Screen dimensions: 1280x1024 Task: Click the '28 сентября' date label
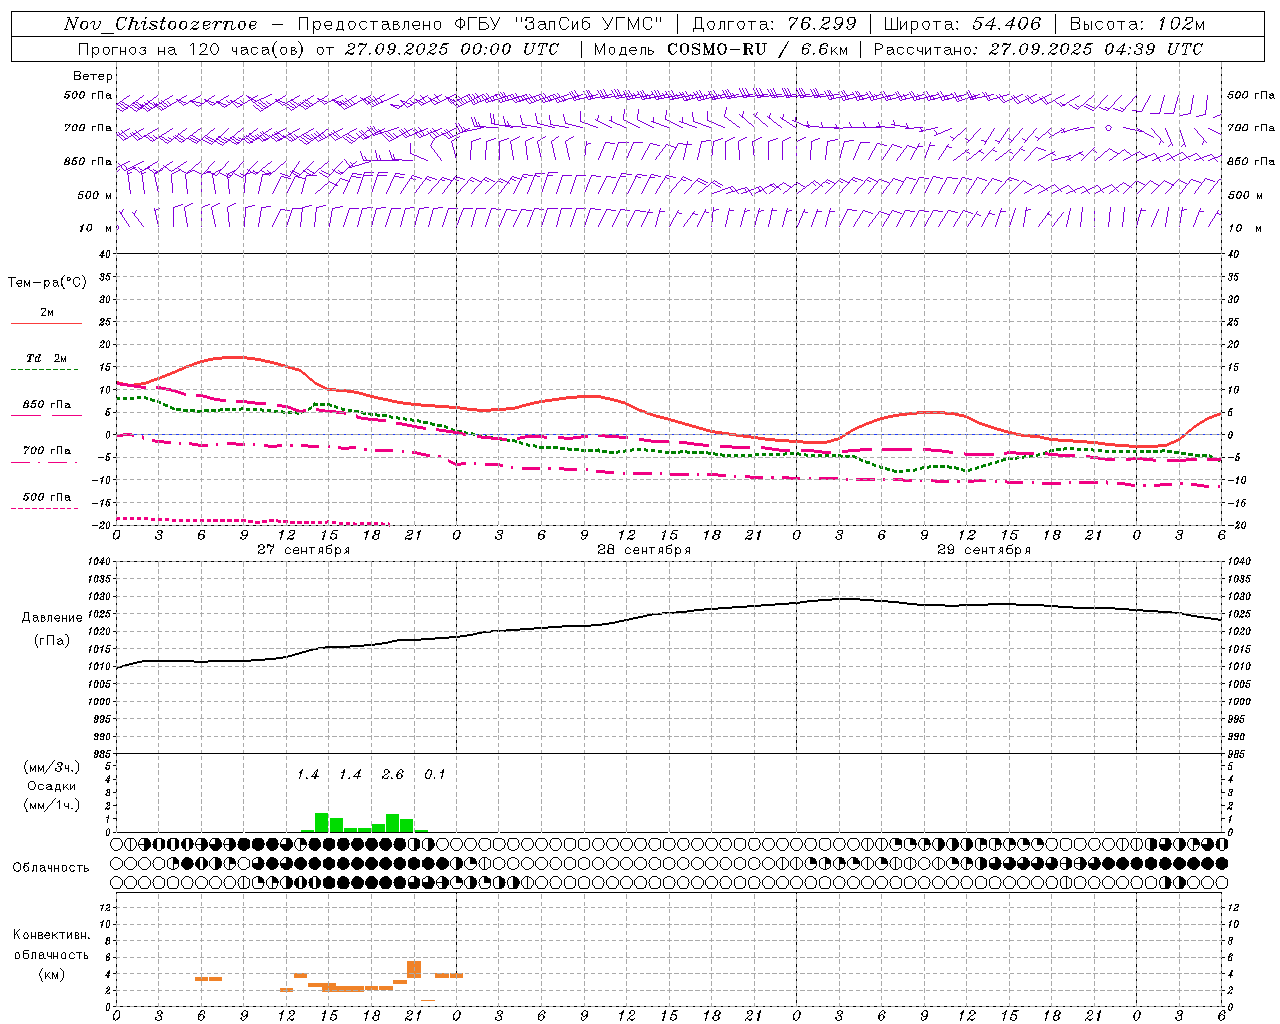[x=644, y=550]
